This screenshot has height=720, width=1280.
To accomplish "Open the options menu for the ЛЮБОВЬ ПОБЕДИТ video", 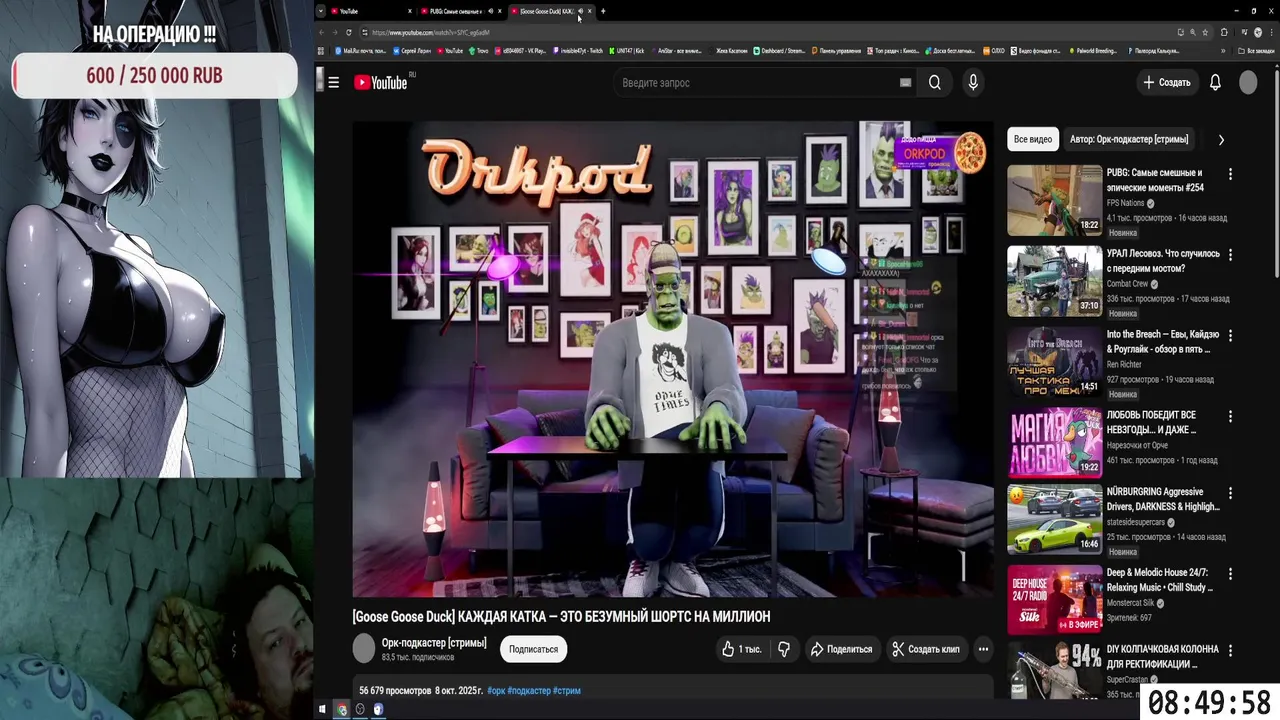I will click(x=1230, y=416).
